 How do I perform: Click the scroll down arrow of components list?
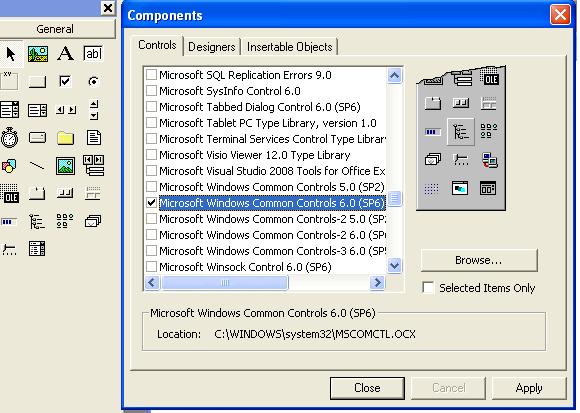pos(394,265)
